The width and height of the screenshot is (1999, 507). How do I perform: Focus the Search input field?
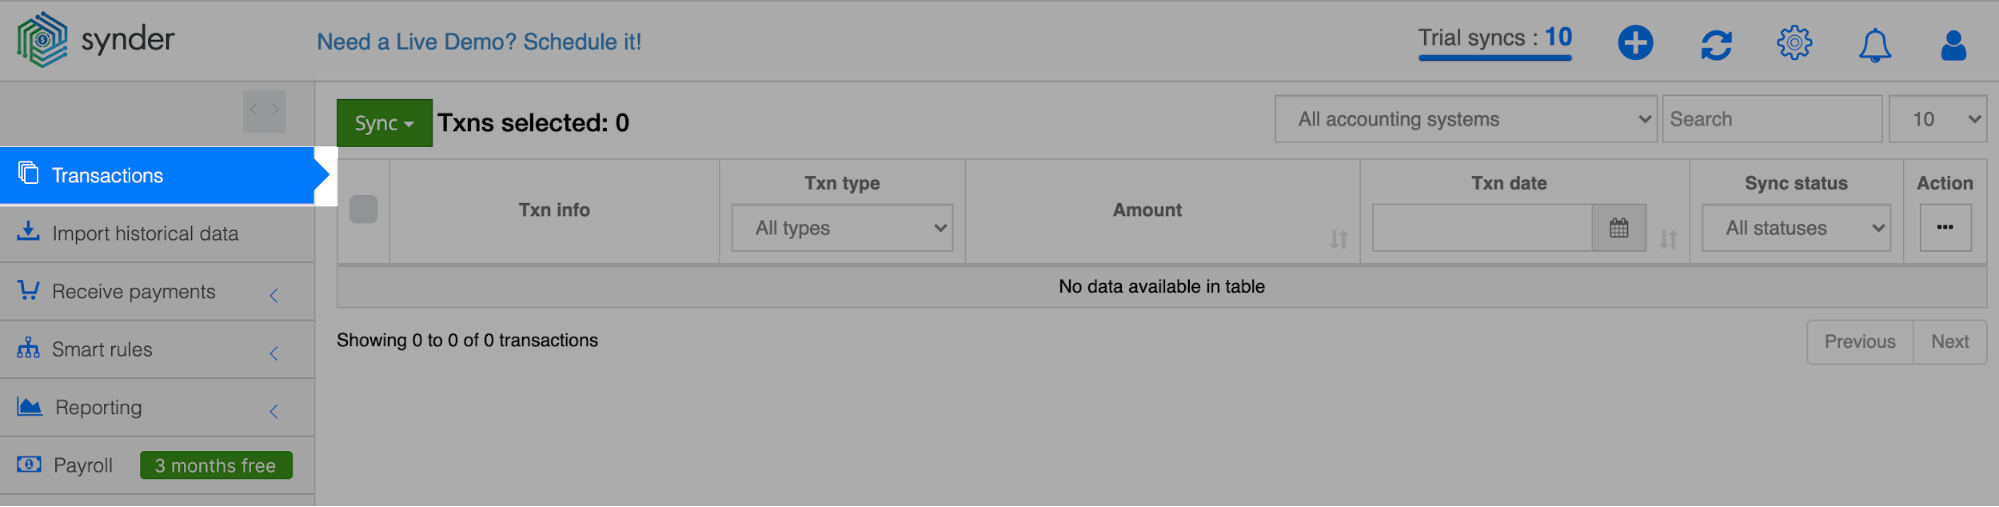click(x=1772, y=119)
